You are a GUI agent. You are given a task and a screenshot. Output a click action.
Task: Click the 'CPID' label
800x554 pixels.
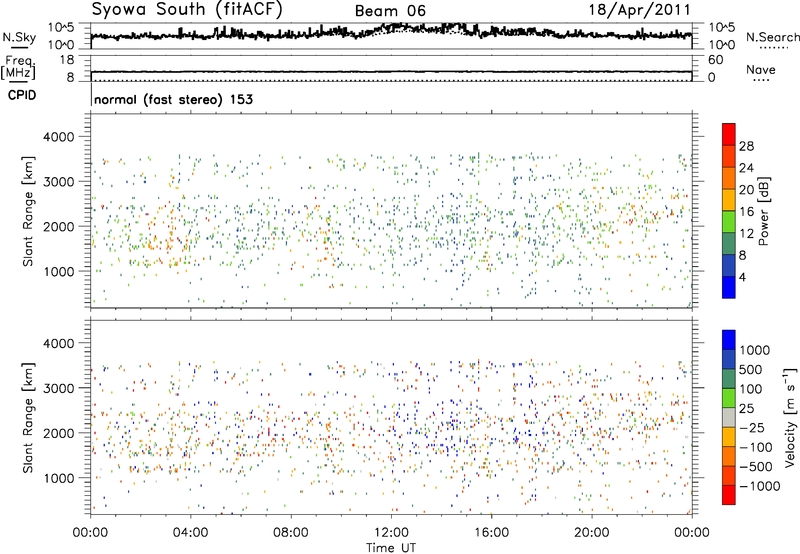22,95
